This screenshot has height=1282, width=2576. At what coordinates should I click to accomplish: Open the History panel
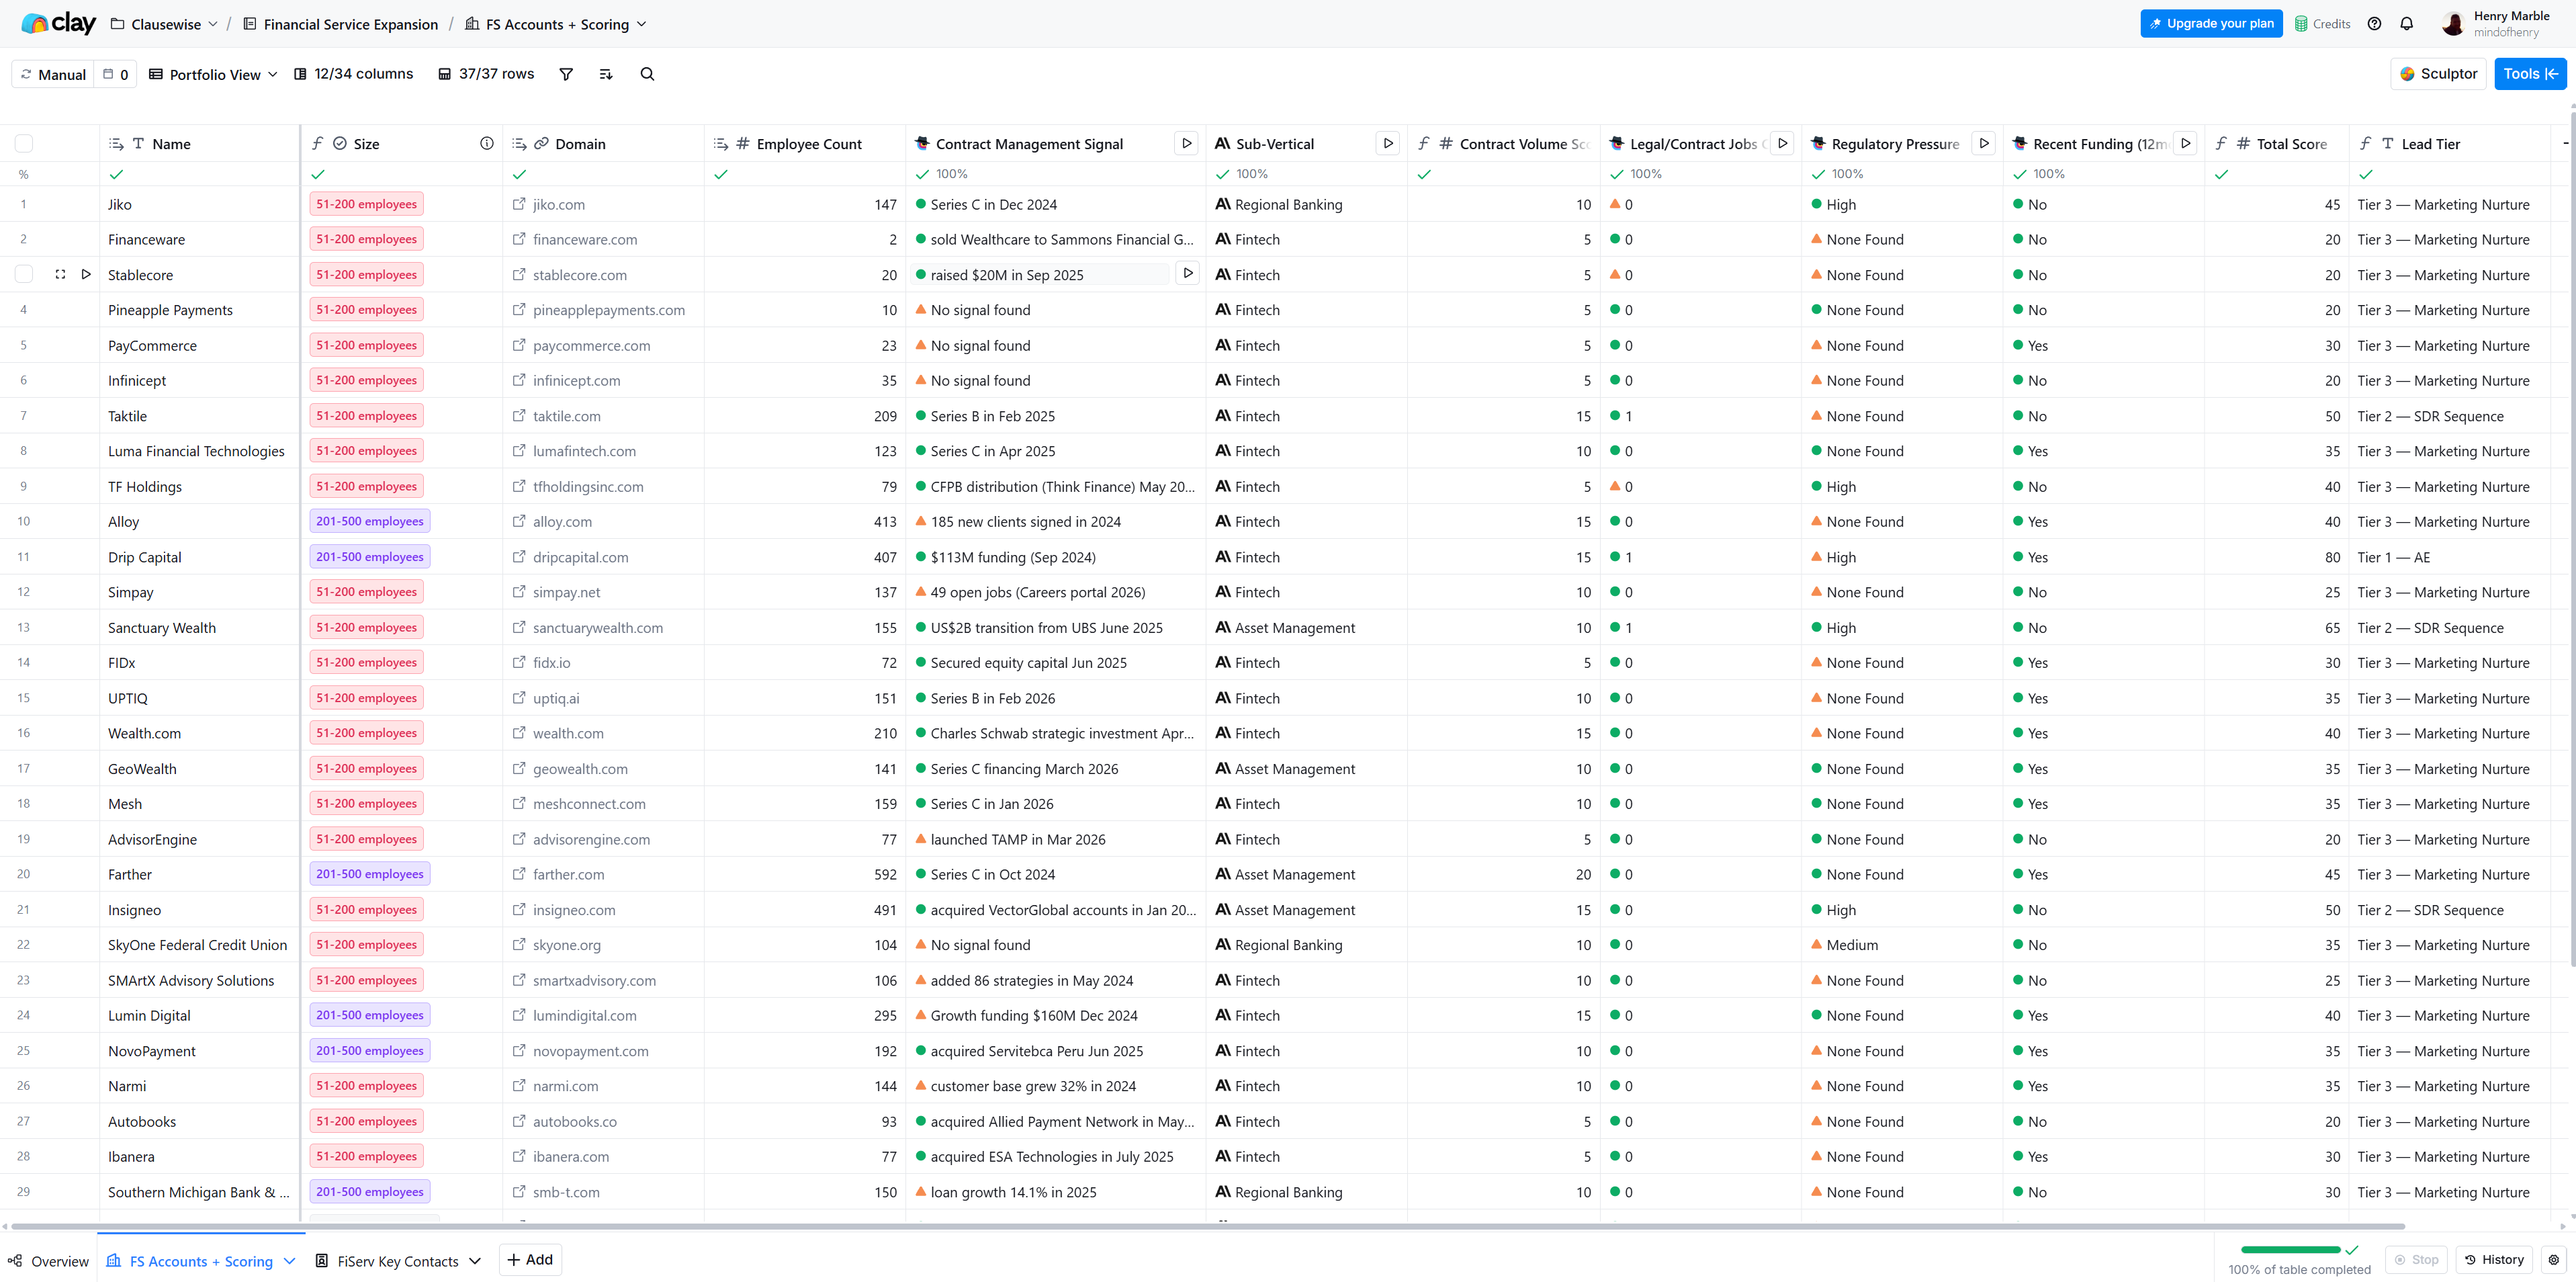tap(2493, 1260)
